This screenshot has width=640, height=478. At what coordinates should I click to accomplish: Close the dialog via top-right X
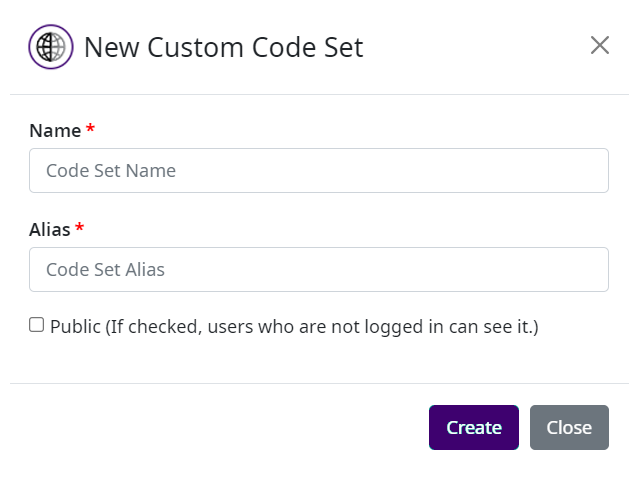pos(599,45)
